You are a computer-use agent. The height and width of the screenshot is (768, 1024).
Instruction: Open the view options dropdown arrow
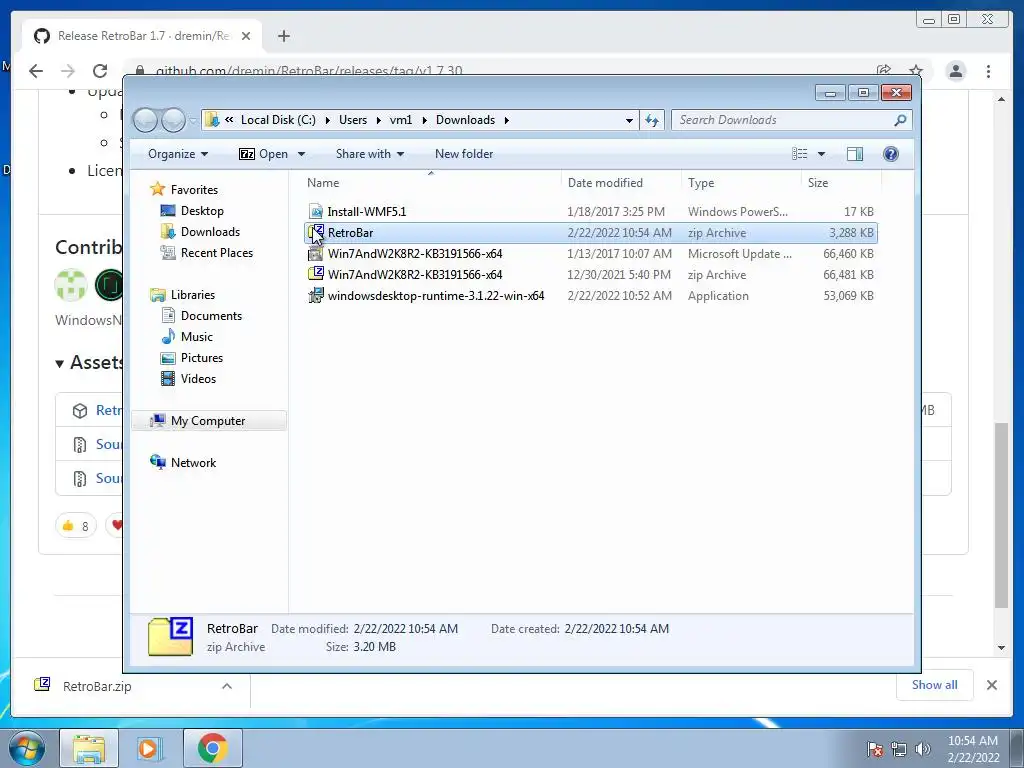(x=821, y=154)
